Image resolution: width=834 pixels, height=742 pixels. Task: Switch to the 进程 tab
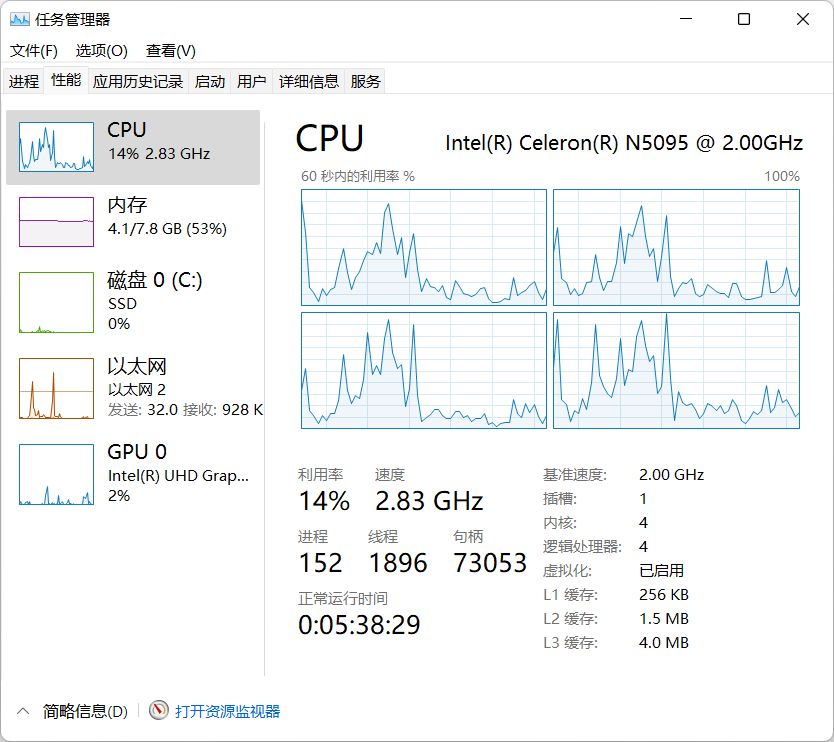coord(23,81)
